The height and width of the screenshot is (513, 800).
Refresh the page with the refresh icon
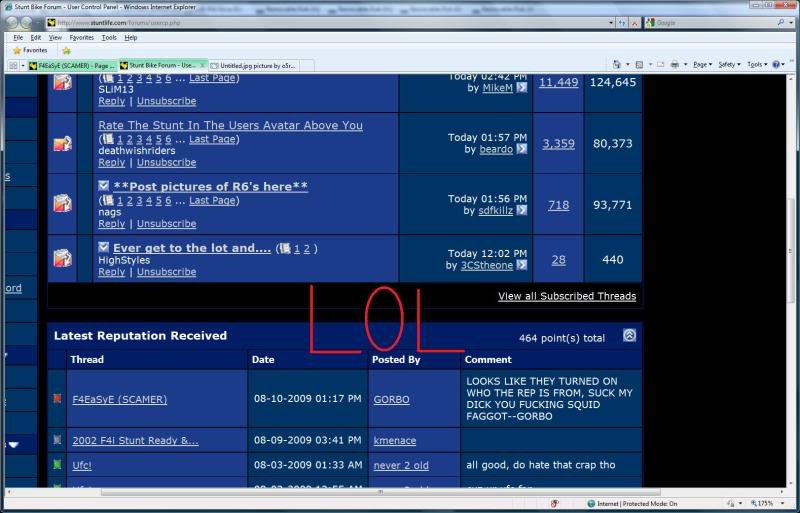click(x=622, y=23)
